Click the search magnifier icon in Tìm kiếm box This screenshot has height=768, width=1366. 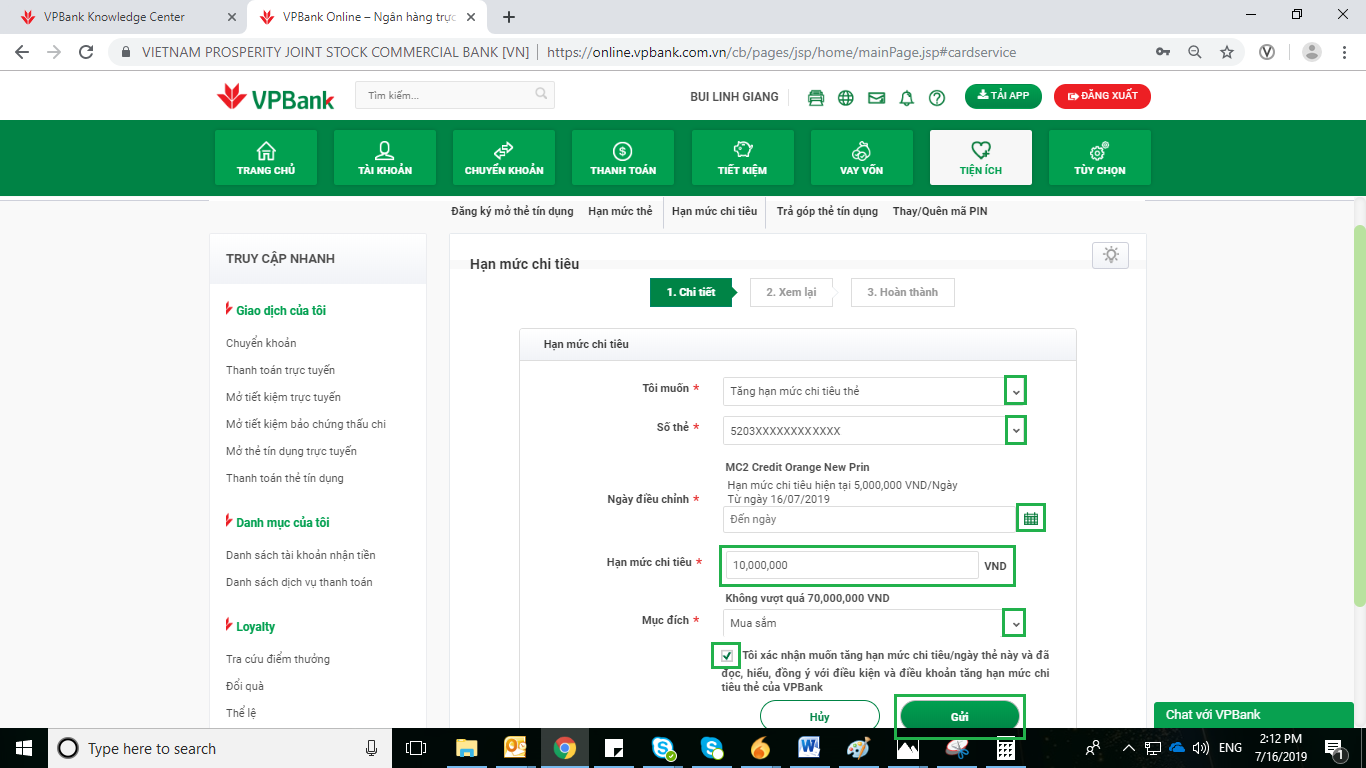(541, 95)
